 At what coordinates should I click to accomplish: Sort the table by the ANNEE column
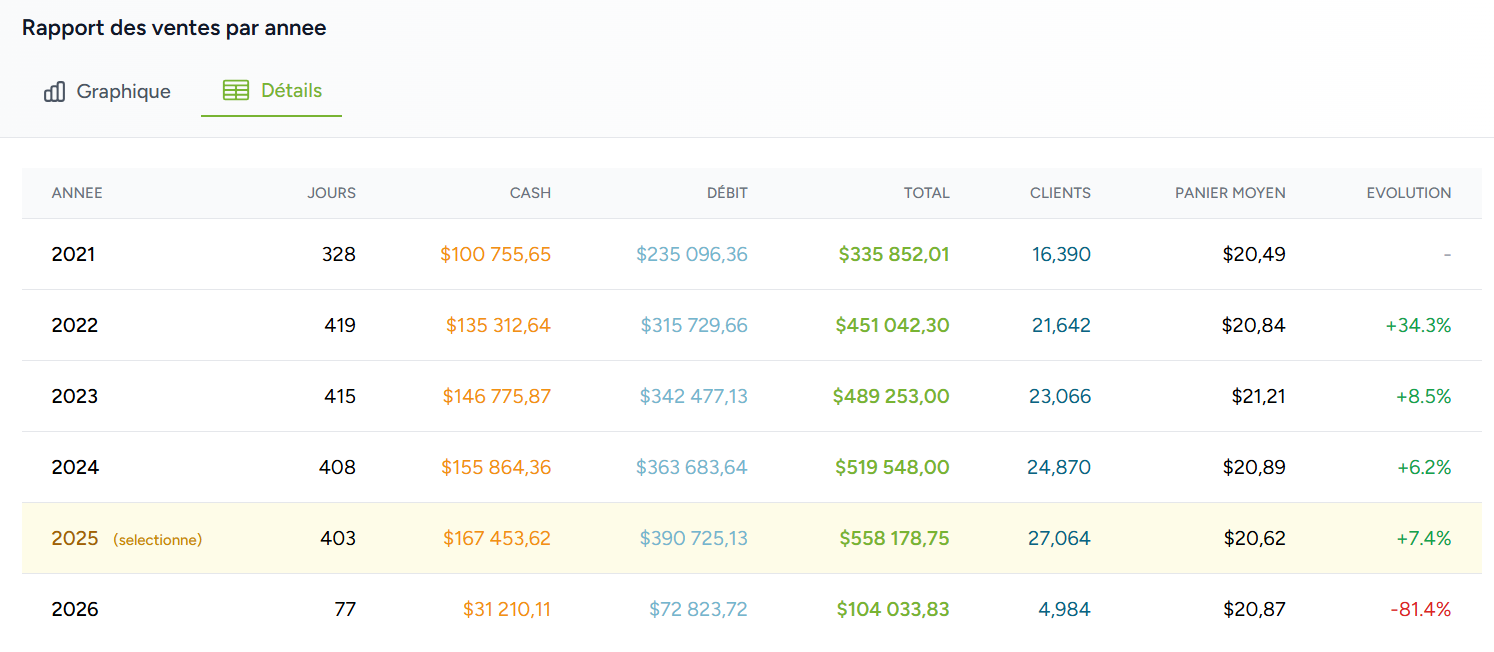pyautogui.click(x=77, y=193)
